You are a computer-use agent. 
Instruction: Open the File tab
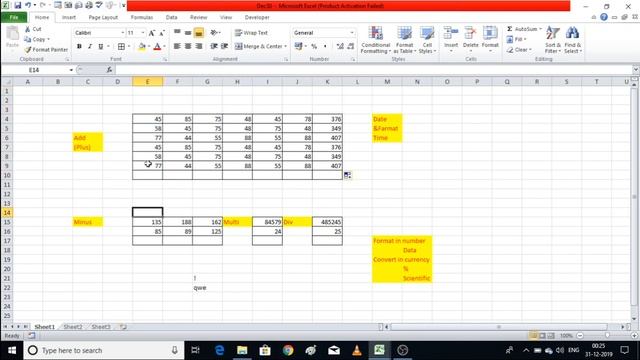pos(14,18)
